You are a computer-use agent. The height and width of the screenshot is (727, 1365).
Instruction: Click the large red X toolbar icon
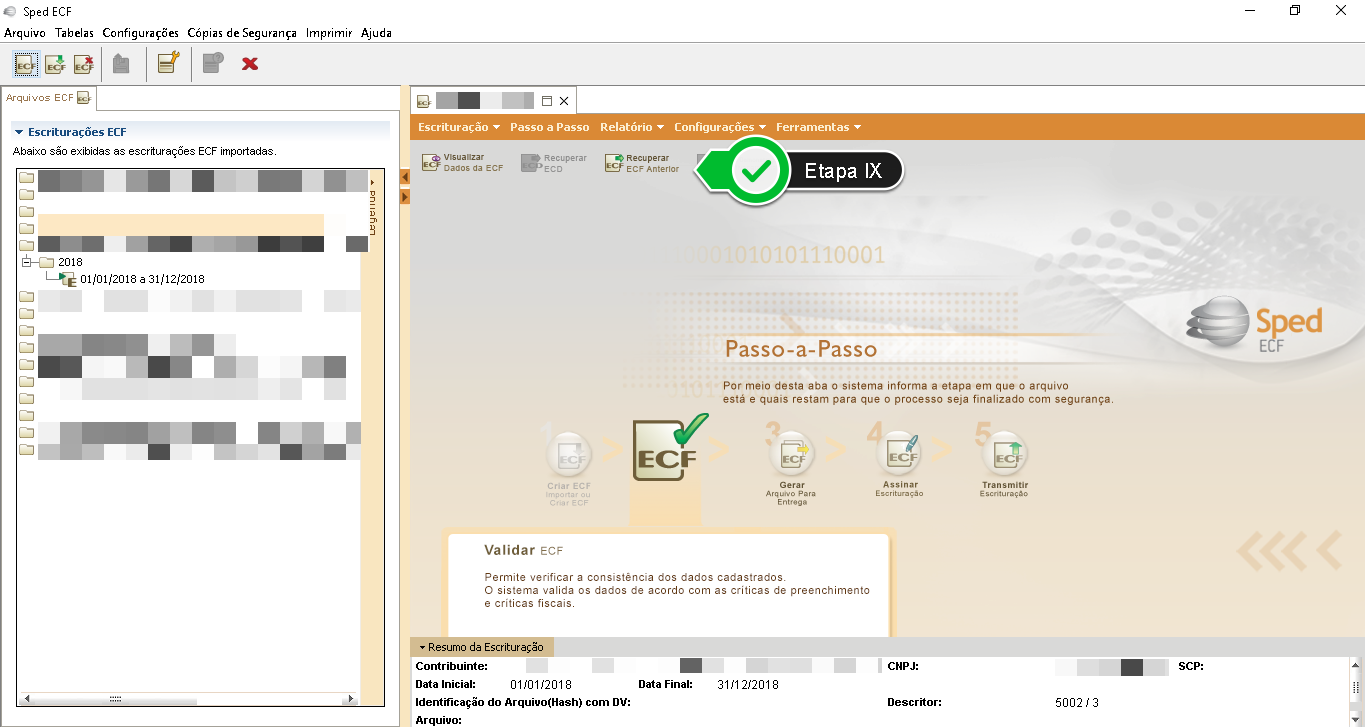click(x=250, y=64)
